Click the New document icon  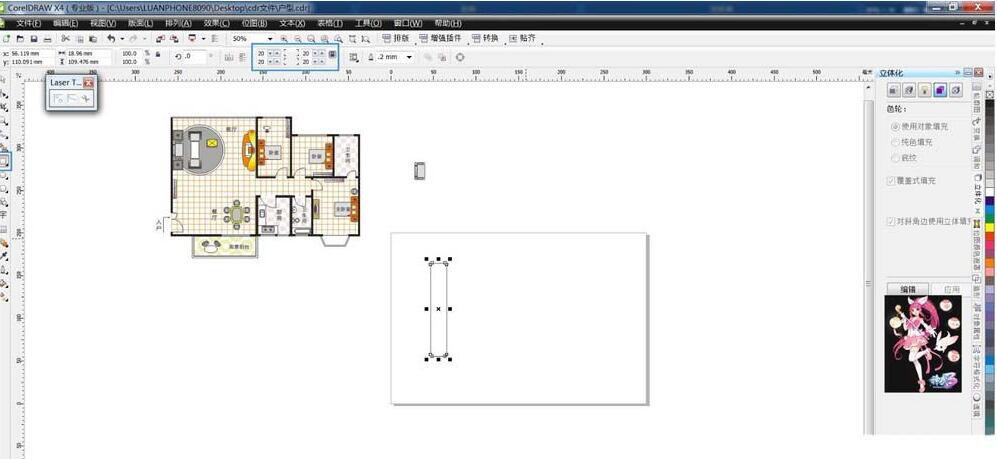[x=6, y=39]
